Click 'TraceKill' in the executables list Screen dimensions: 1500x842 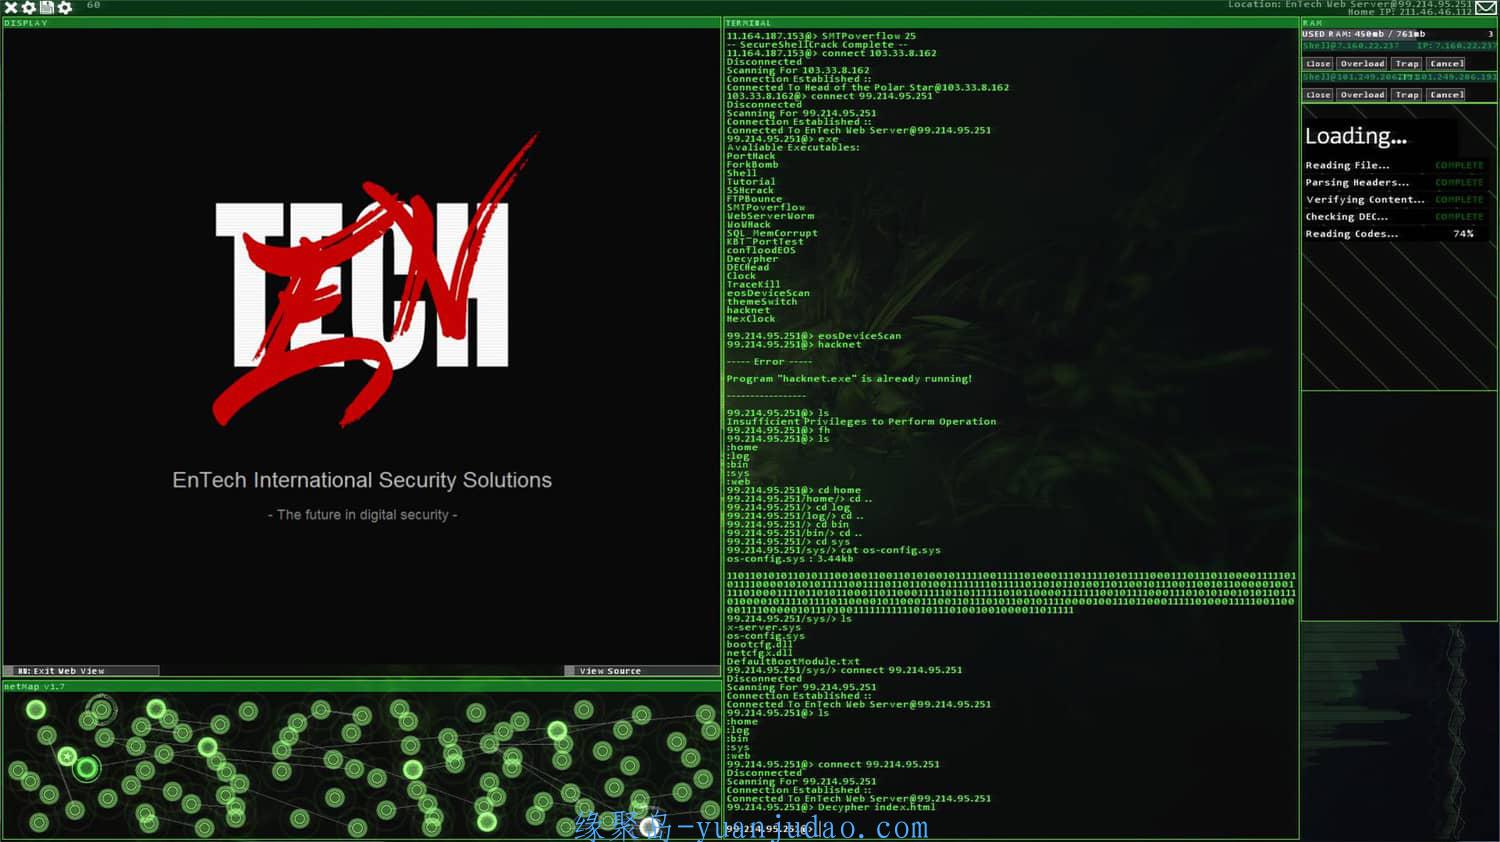tap(753, 285)
